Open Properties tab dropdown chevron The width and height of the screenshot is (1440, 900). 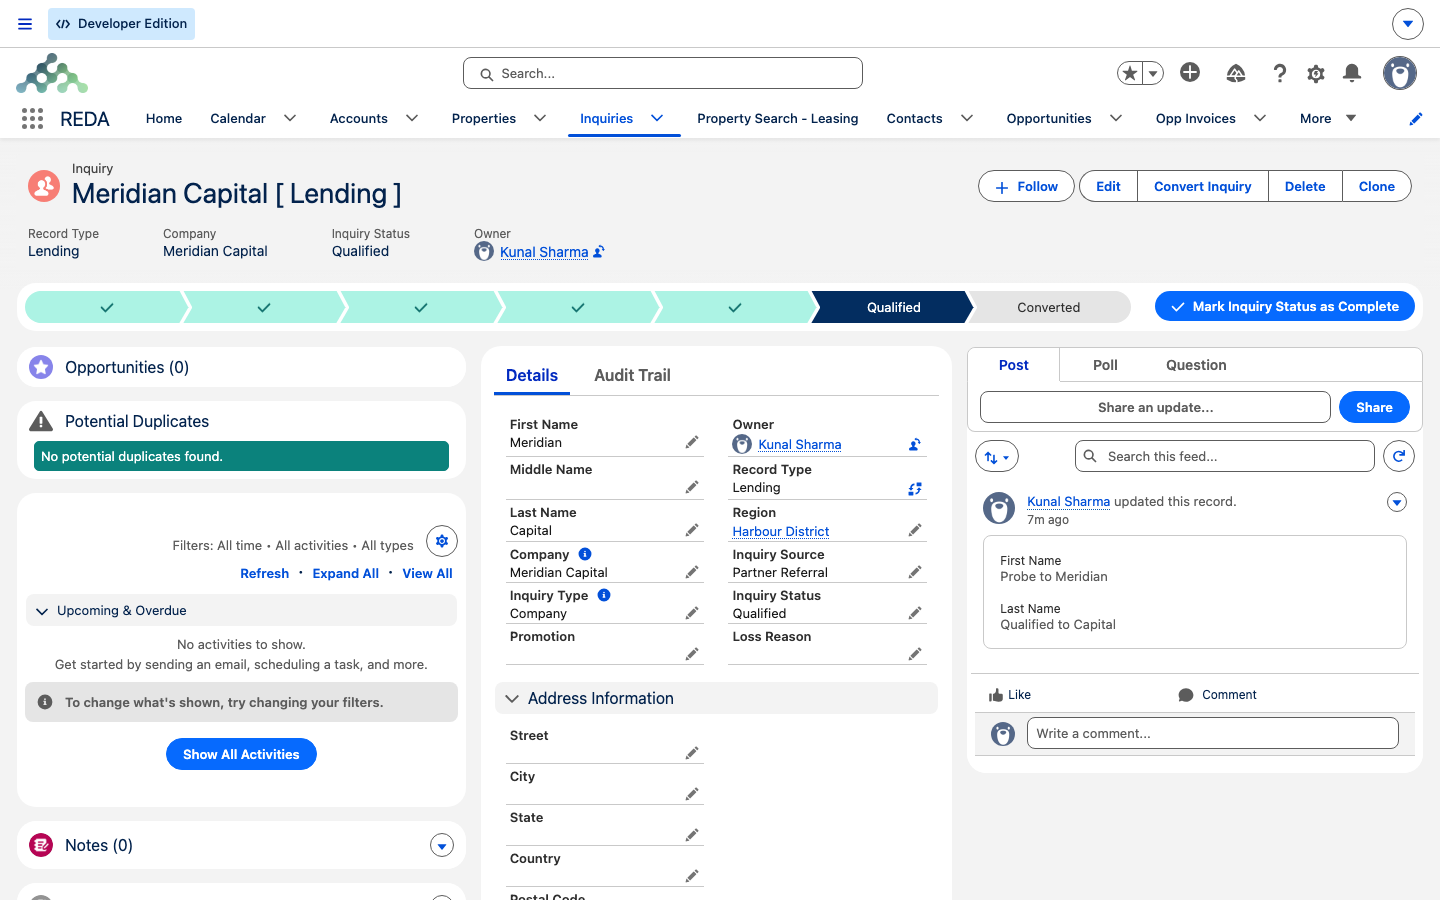[x=540, y=118]
